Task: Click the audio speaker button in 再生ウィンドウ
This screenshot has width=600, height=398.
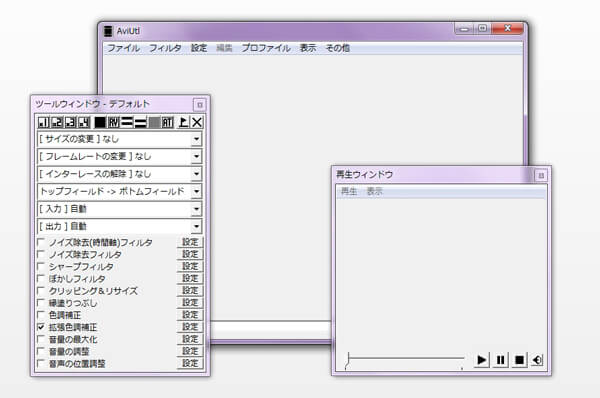Action: pyautogui.click(x=537, y=360)
